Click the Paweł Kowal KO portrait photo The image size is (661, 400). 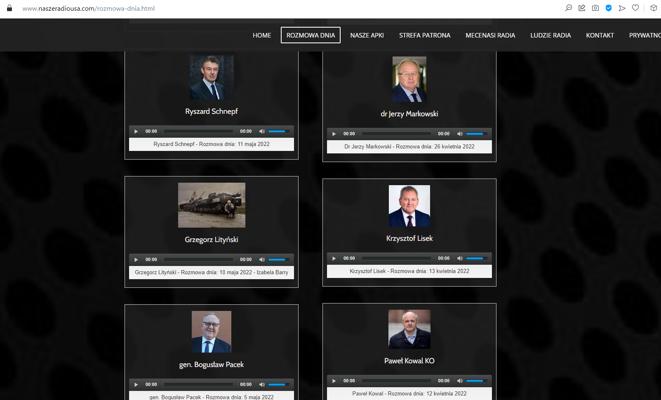point(409,329)
